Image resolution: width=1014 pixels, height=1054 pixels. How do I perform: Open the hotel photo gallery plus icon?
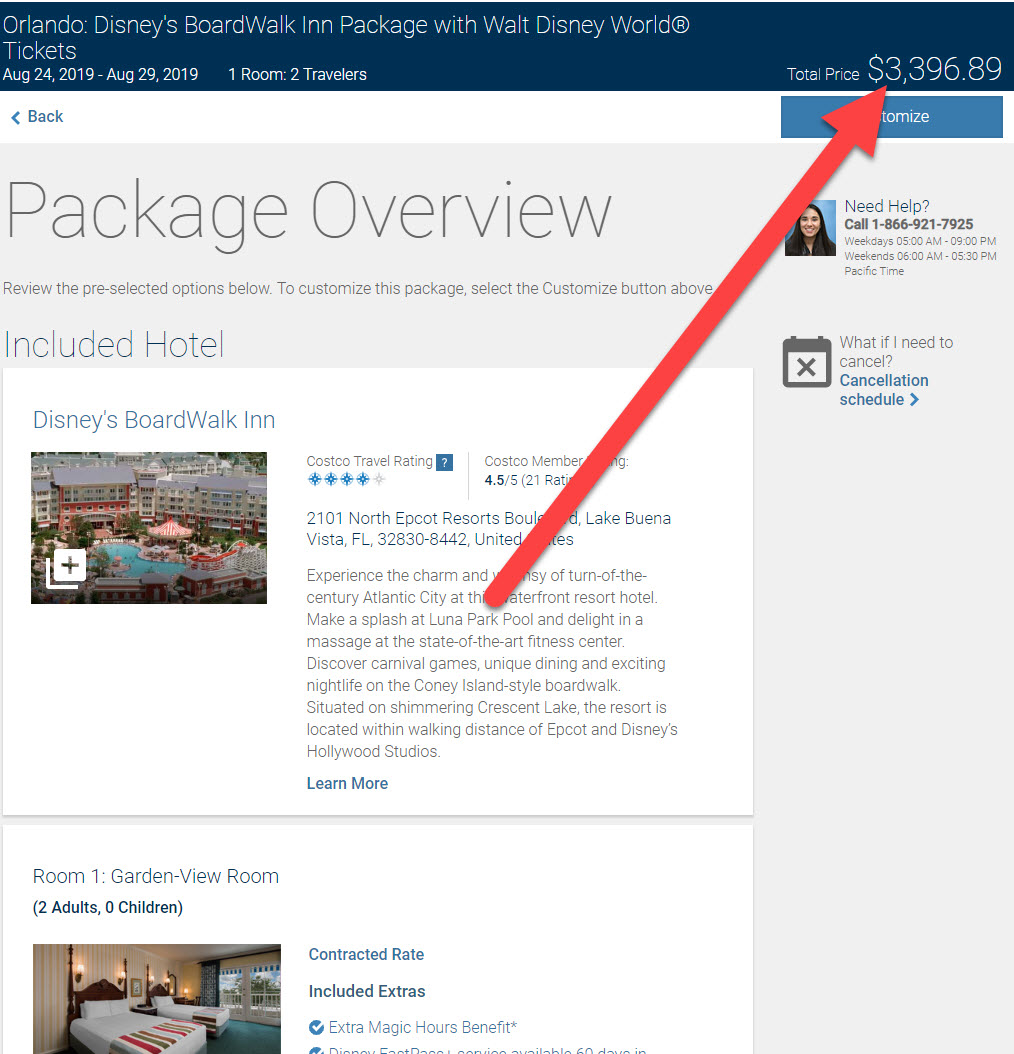66,568
